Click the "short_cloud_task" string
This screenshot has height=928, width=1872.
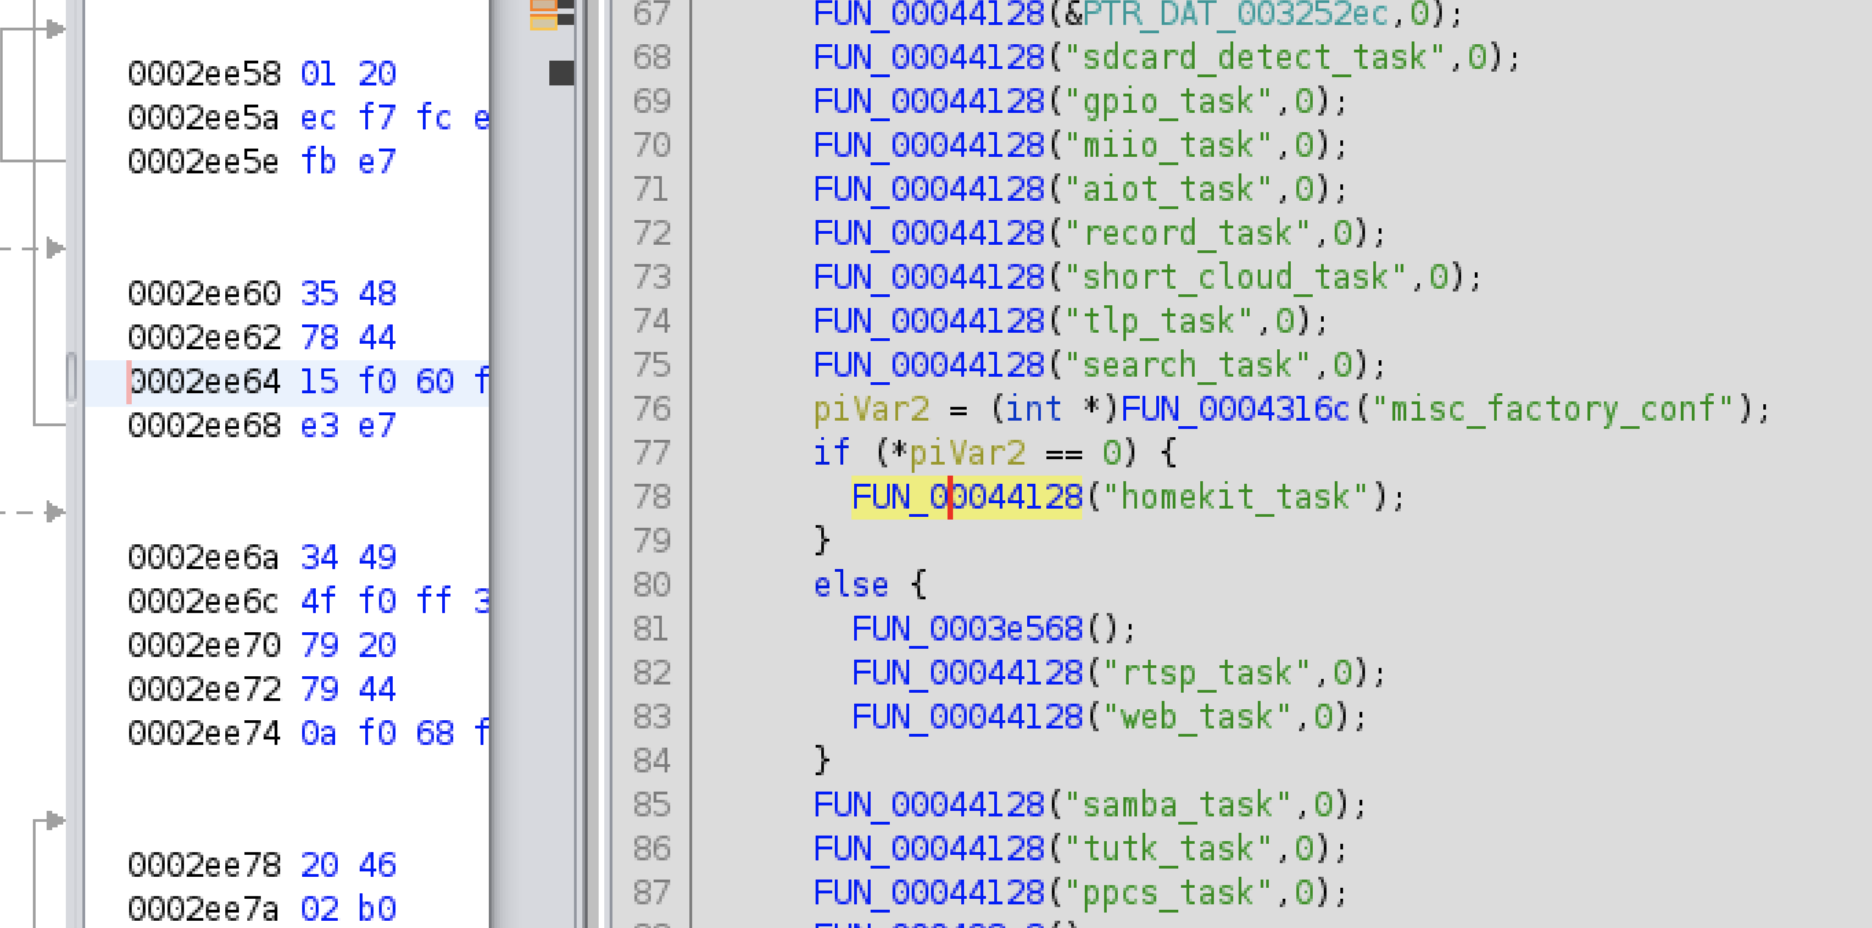[x=1236, y=277]
